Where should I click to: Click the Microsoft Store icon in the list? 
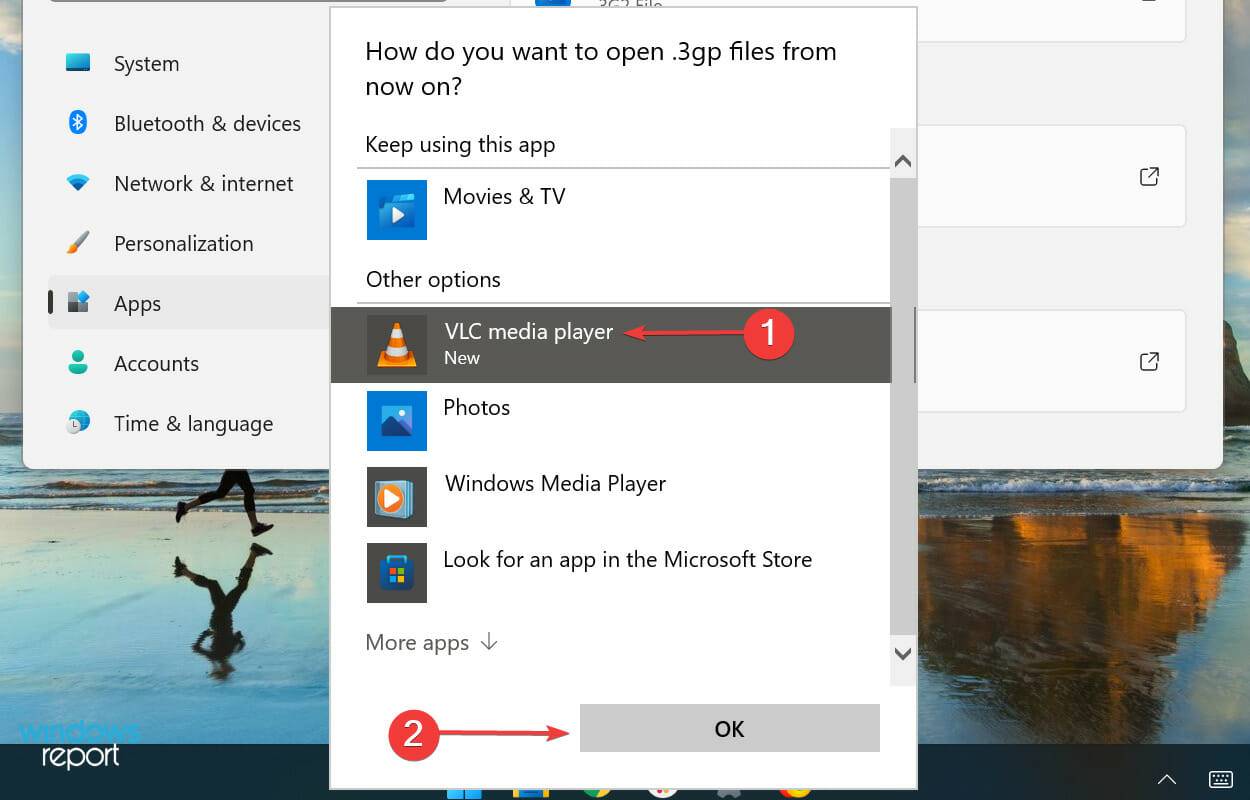[397, 573]
